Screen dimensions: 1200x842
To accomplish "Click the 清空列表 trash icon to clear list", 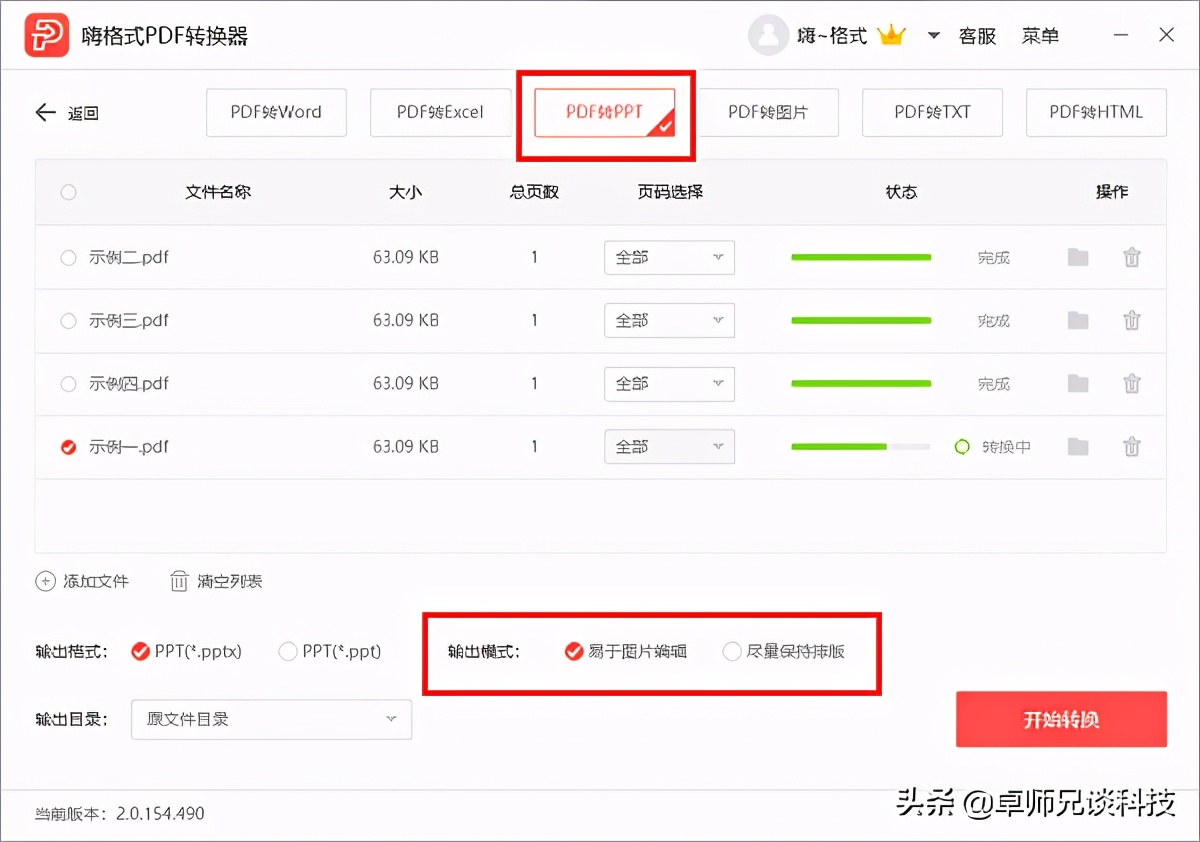I will (181, 581).
